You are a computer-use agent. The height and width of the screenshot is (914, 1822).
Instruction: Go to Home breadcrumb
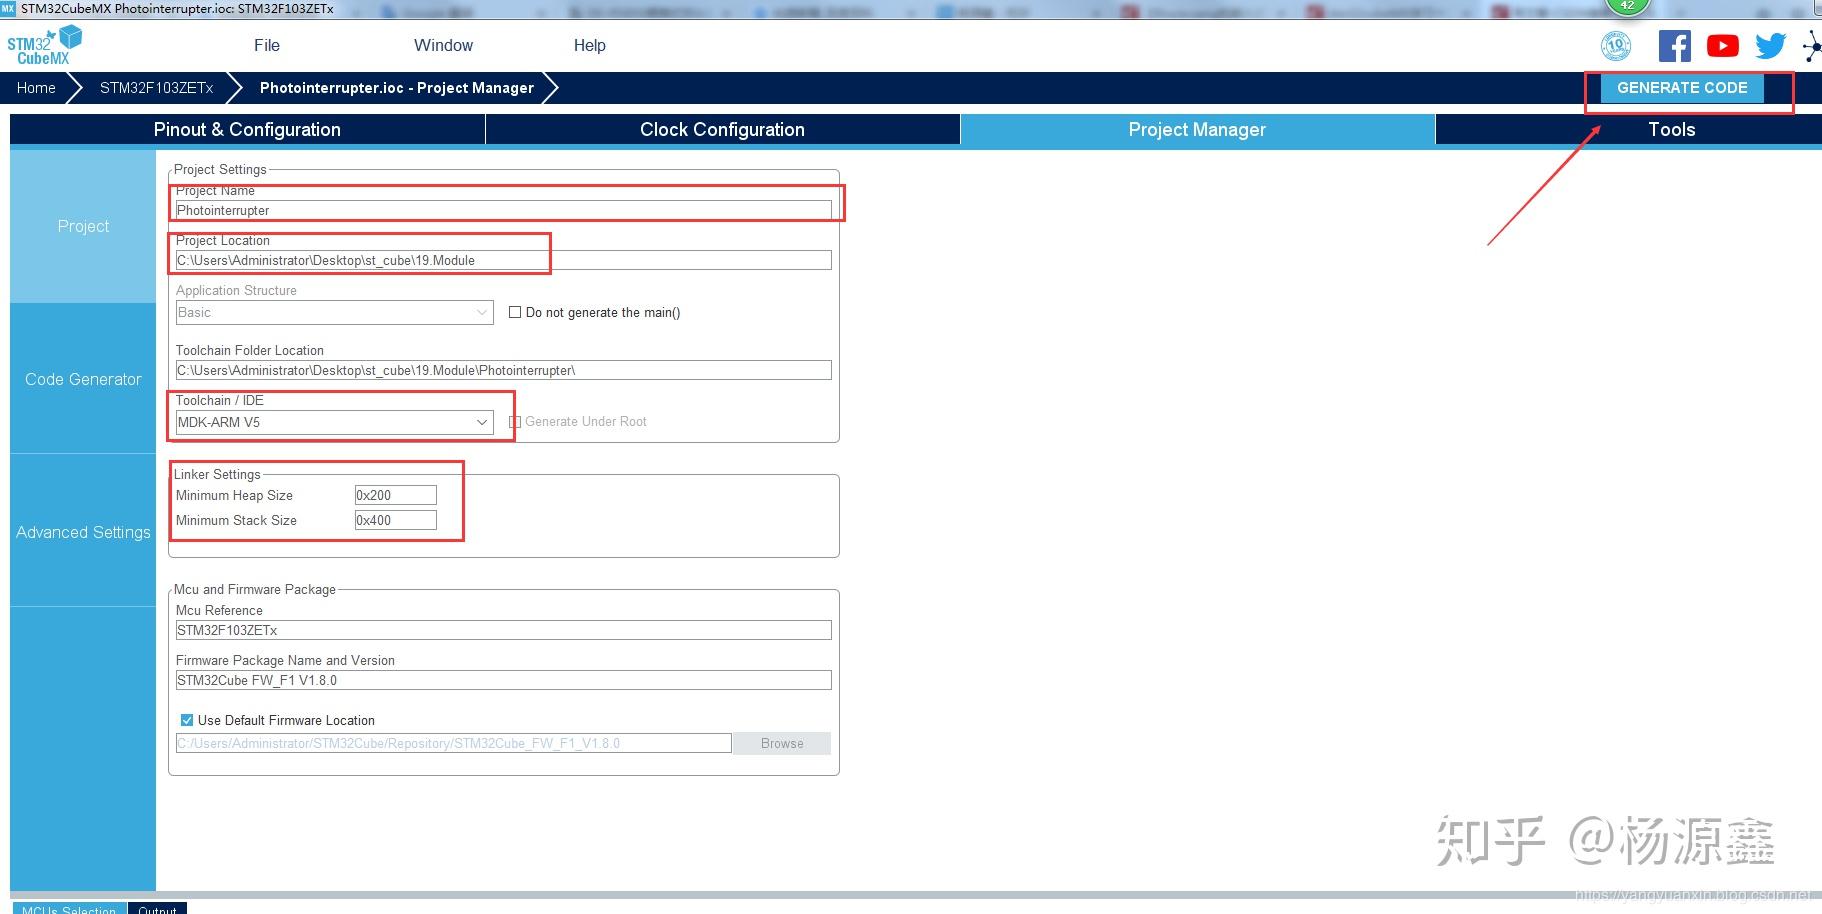coord(36,88)
